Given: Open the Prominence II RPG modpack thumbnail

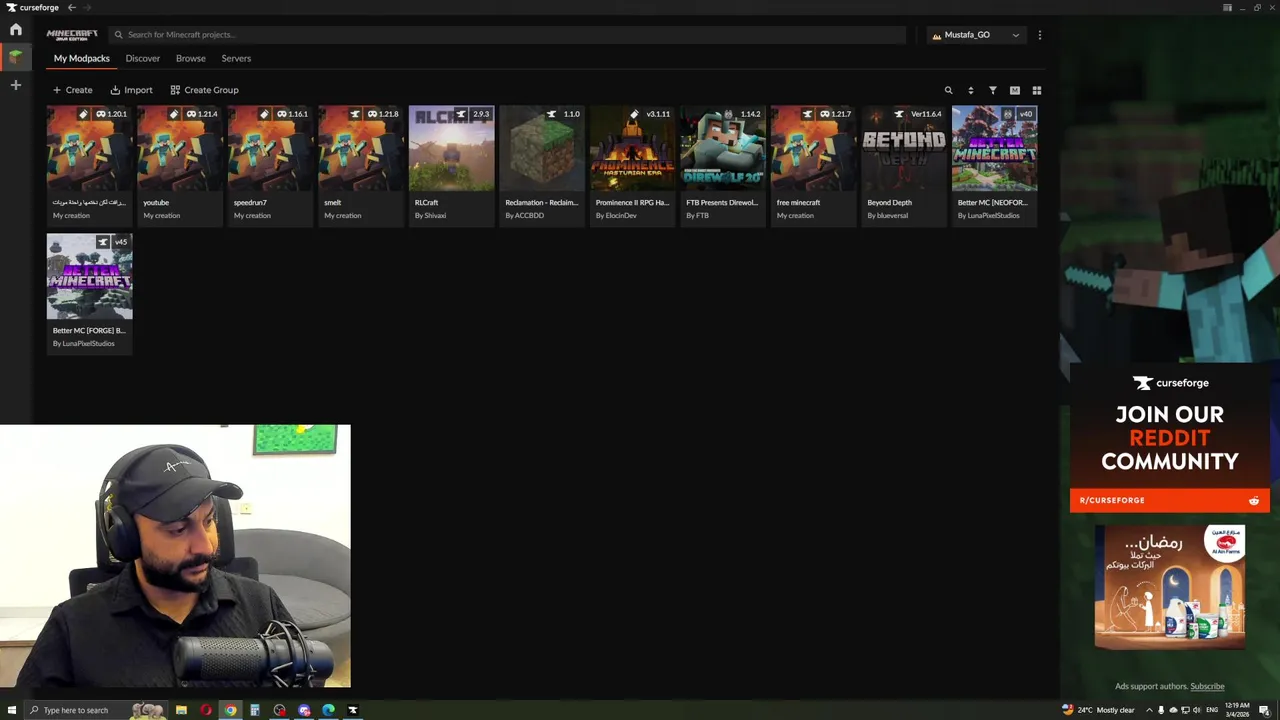Looking at the screenshot, I should point(632,149).
